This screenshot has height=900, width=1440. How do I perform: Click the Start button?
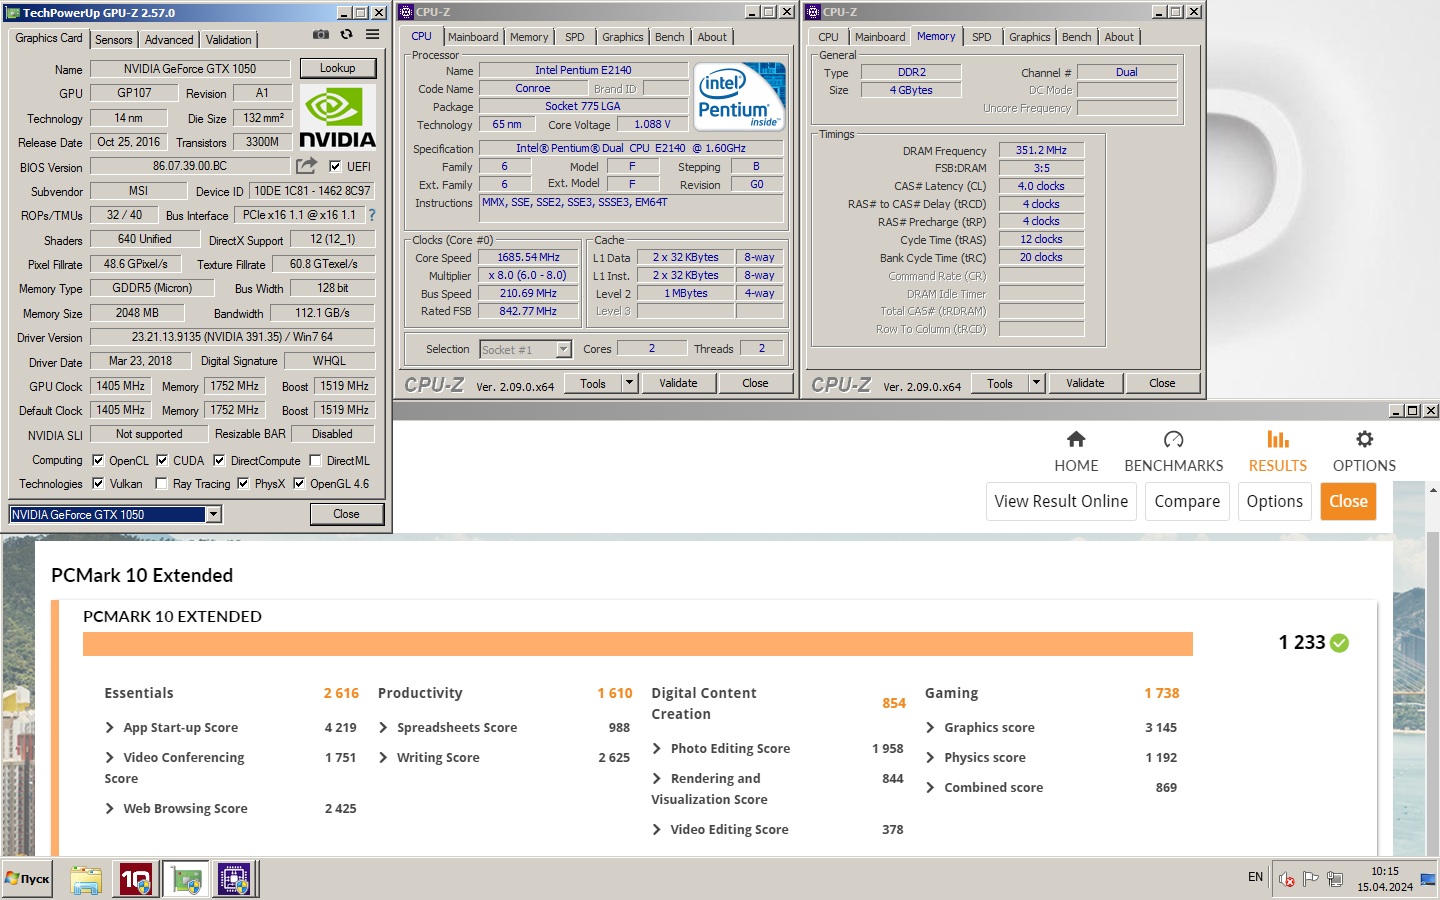click(x=27, y=879)
